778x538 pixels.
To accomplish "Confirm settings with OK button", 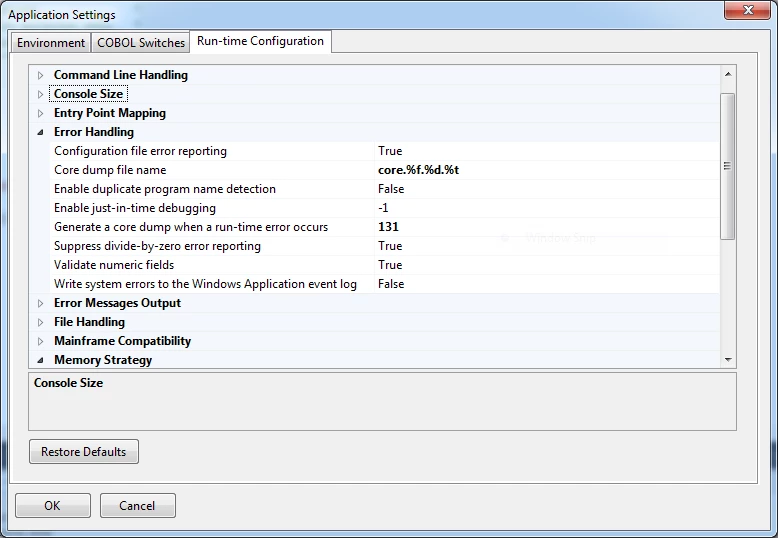I will pyautogui.click(x=53, y=505).
